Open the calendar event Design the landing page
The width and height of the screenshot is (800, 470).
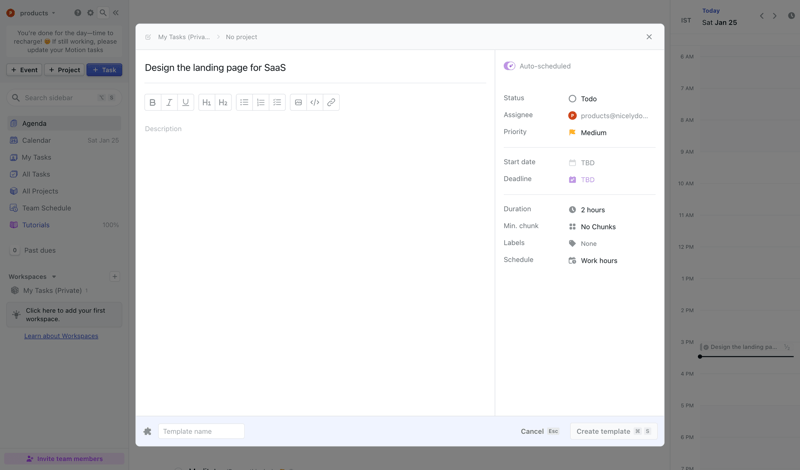pos(747,347)
